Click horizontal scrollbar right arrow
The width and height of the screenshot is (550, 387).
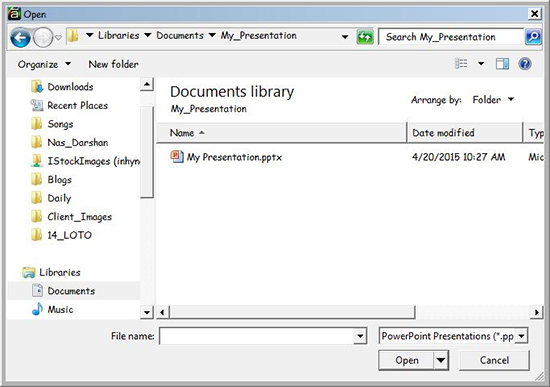(536, 312)
